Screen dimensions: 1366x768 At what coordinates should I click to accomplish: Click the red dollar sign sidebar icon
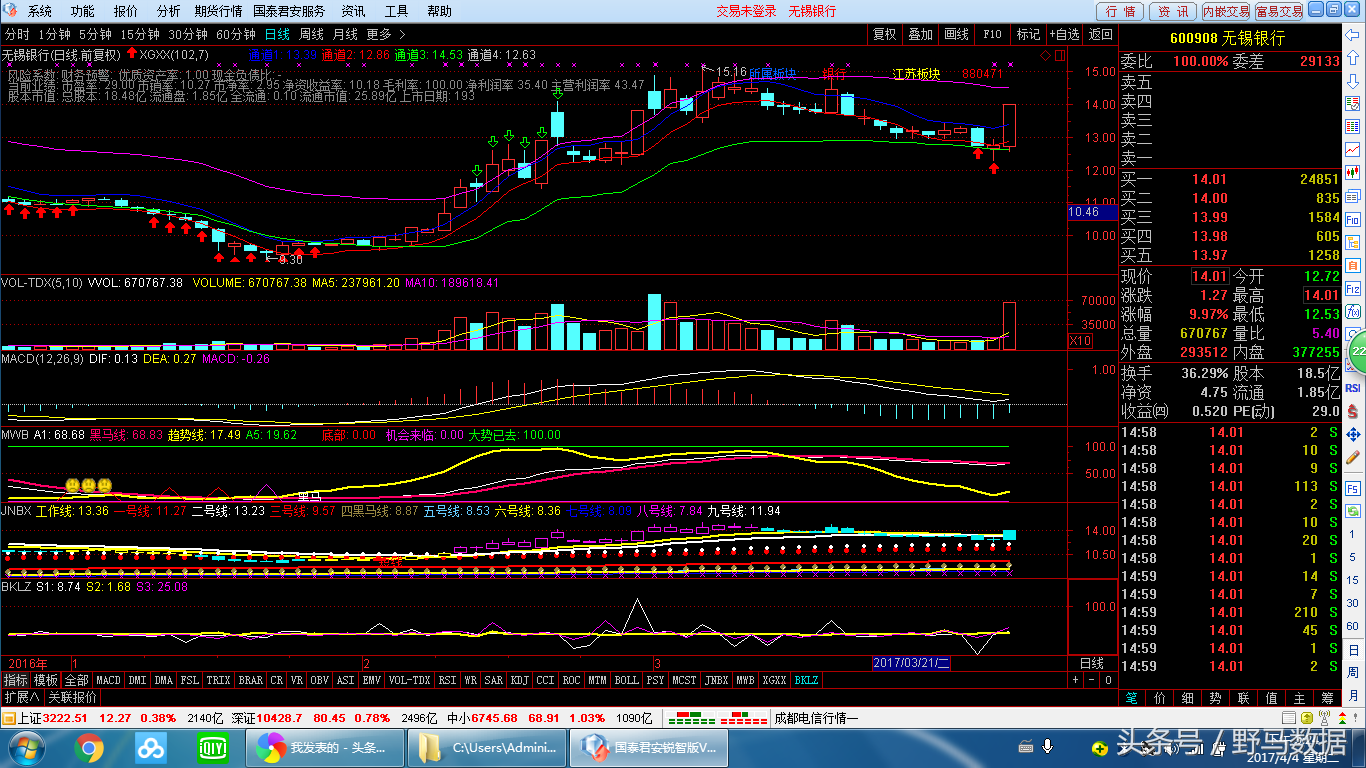pos(1353,410)
